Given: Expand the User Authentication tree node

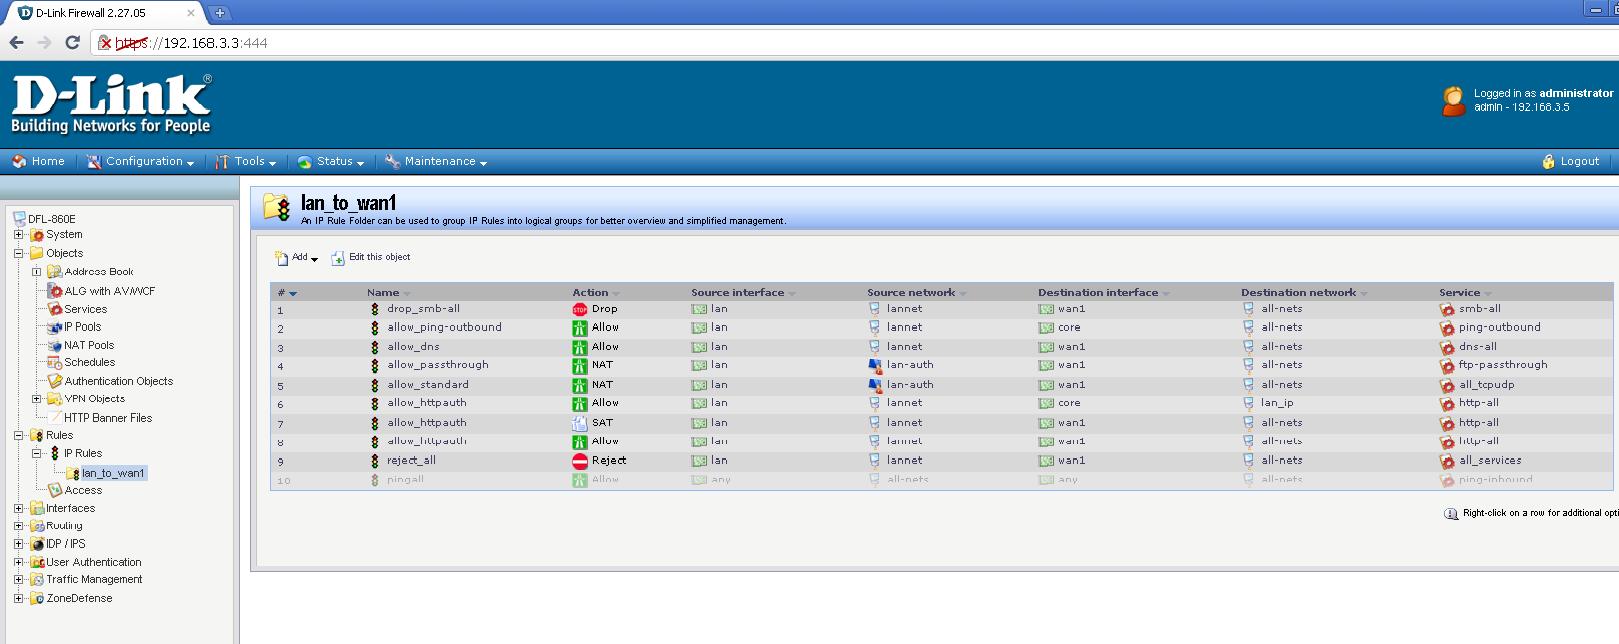Looking at the screenshot, I should tap(18, 562).
